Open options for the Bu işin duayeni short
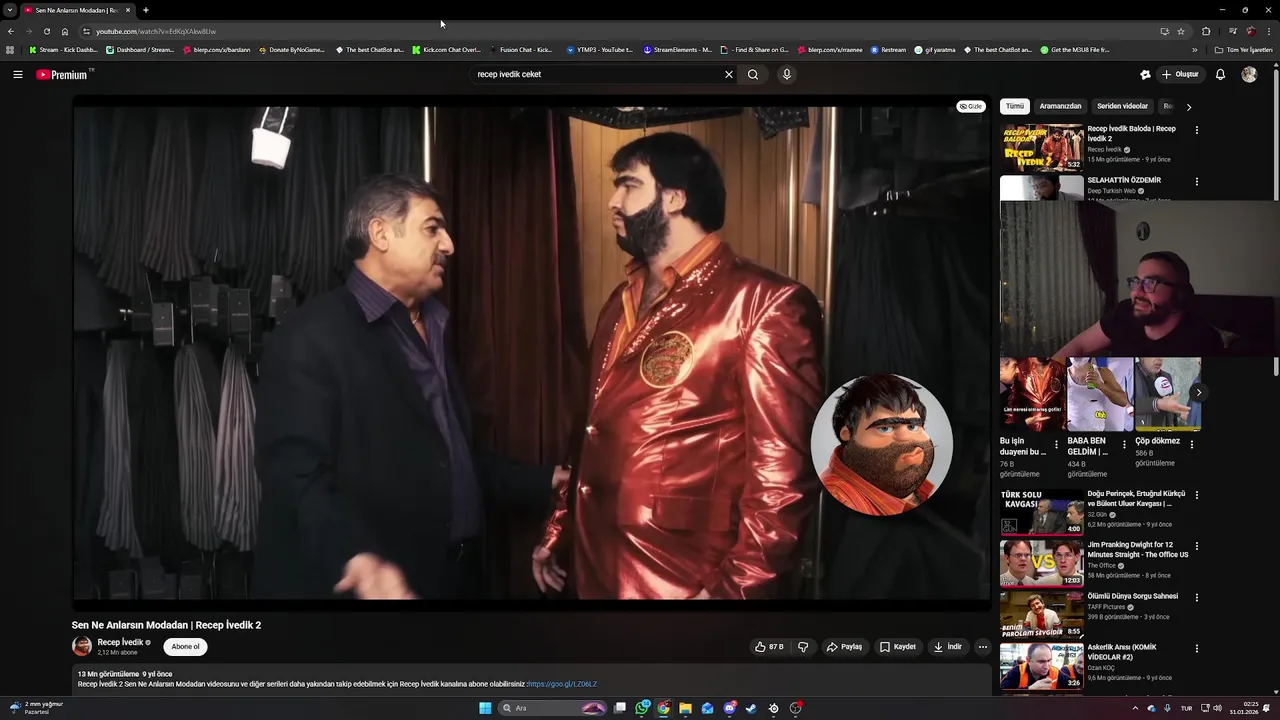Screen dimensions: 1280x720 coord(1056,444)
